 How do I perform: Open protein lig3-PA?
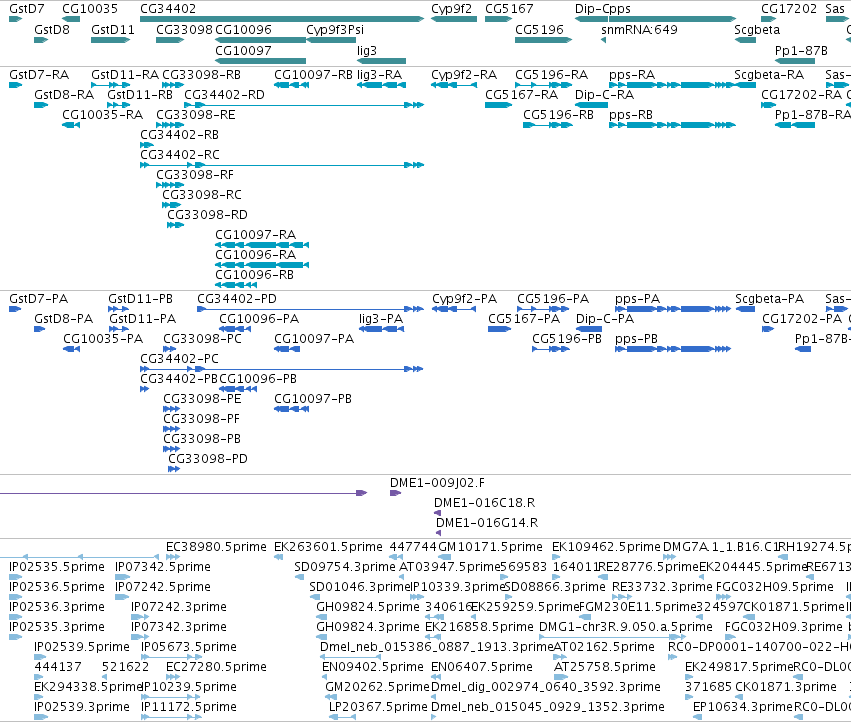pyautogui.click(x=381, y=319)
